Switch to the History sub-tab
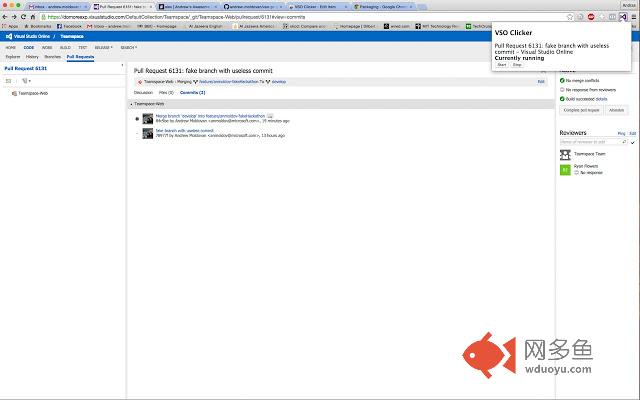 pyautogui.click(x=32, y=57)
